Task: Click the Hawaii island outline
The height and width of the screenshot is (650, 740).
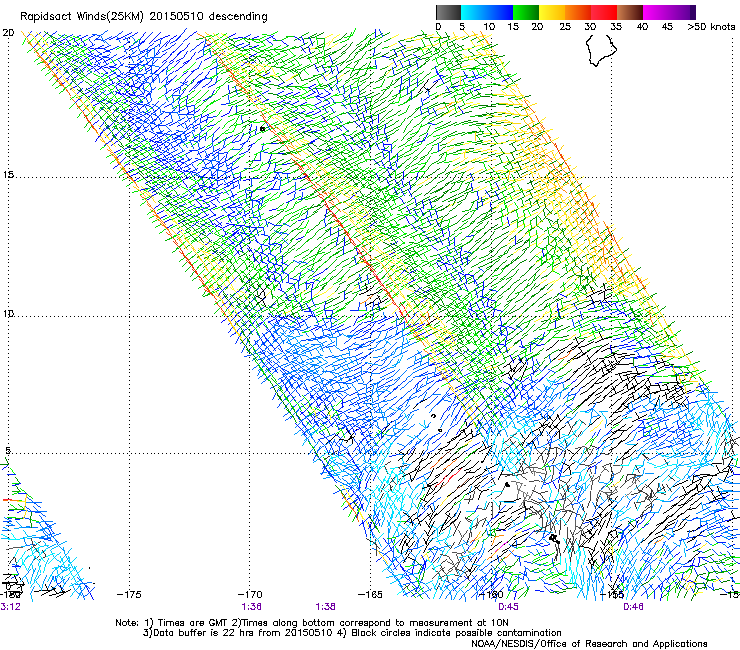Action: click(601, 51)
